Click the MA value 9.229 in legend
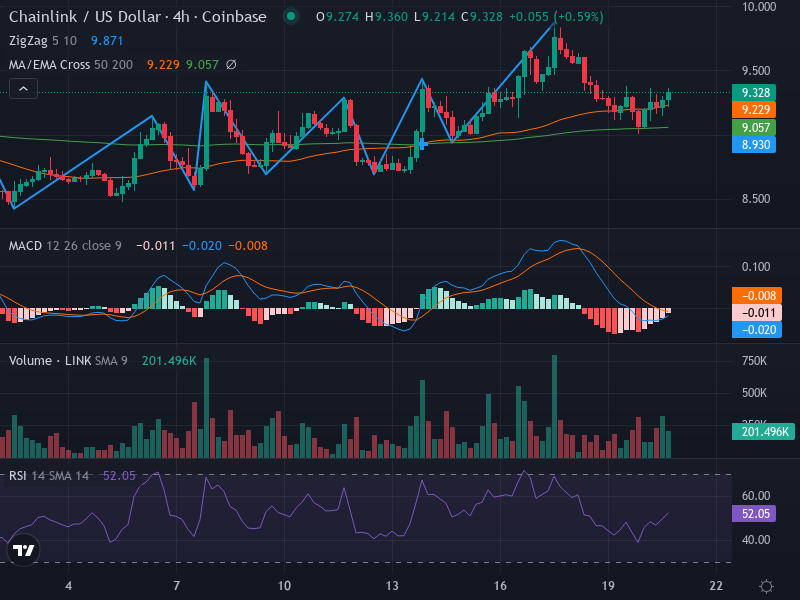Viewport: 800px width, 600px height. click(x=163, y=65)
